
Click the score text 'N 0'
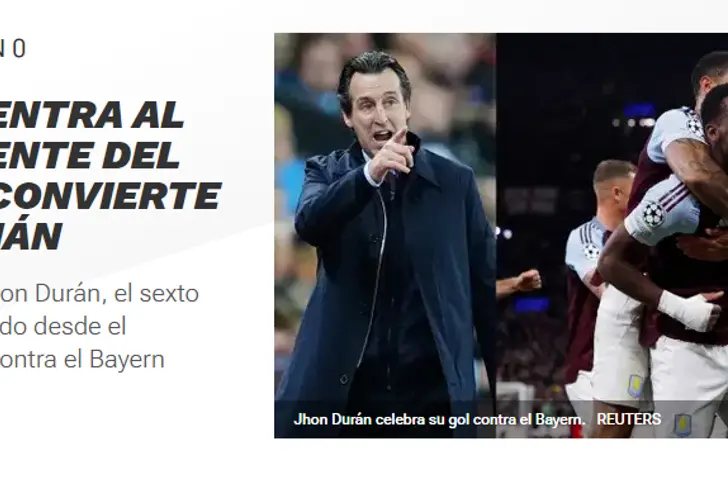tap(13, 49)
